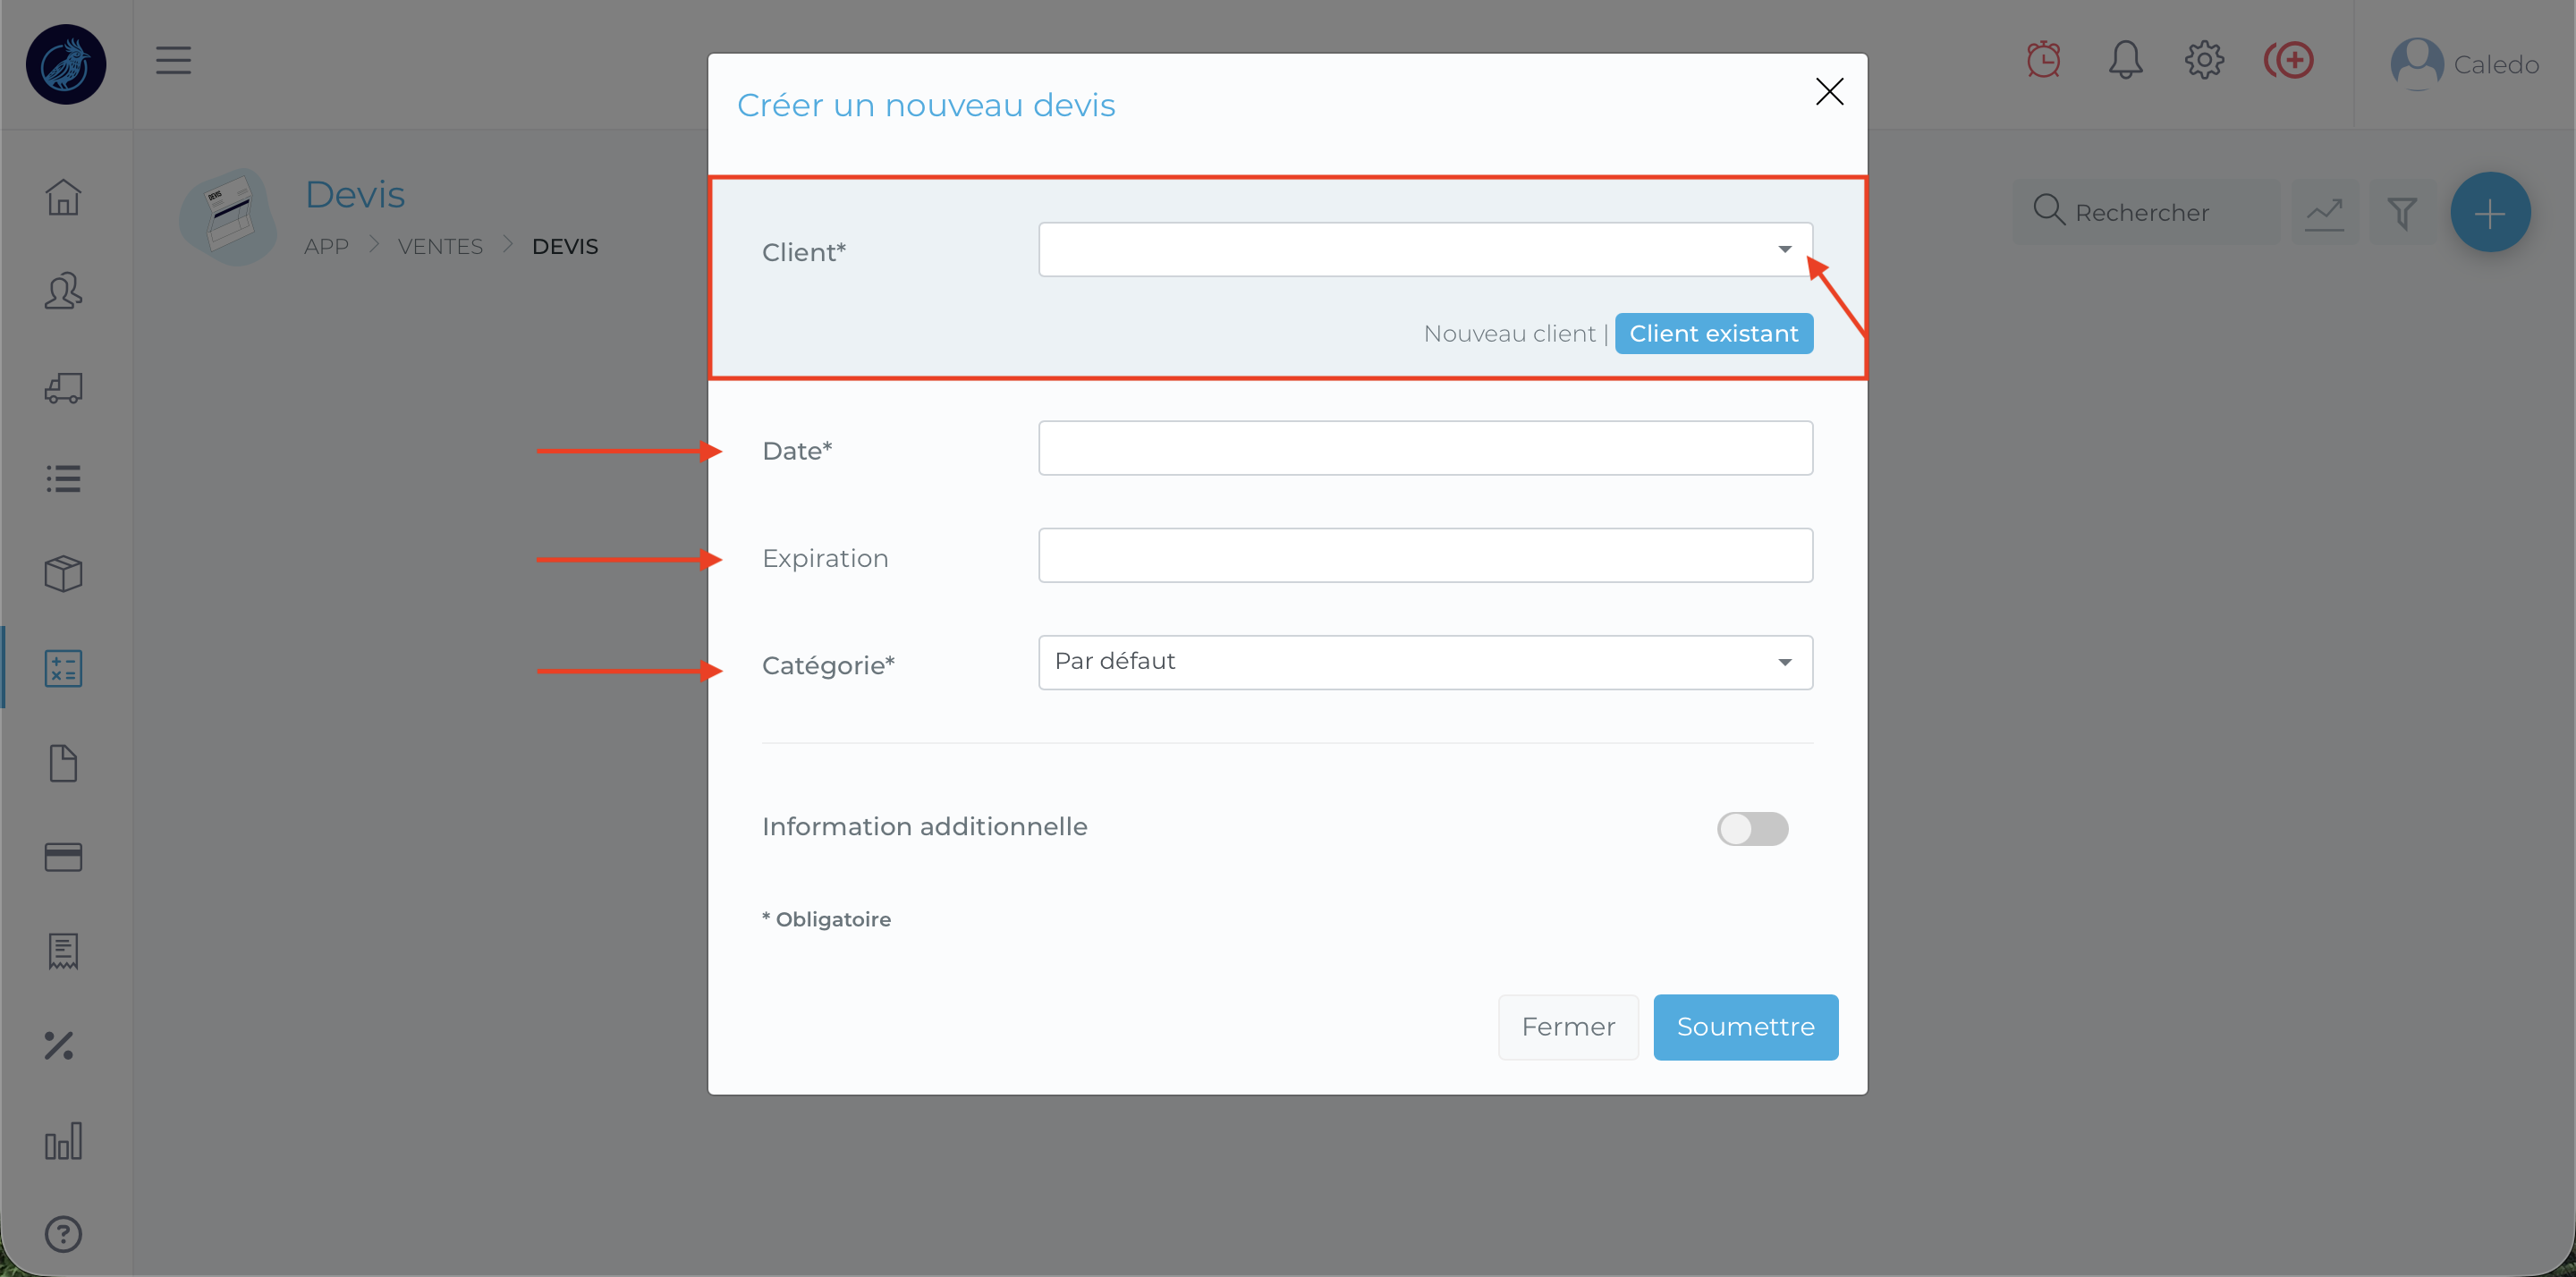This screenshot has width=2576, height=1277.
Task: Open the Catégorie dropdown
Action: (x=1425, y=662)
